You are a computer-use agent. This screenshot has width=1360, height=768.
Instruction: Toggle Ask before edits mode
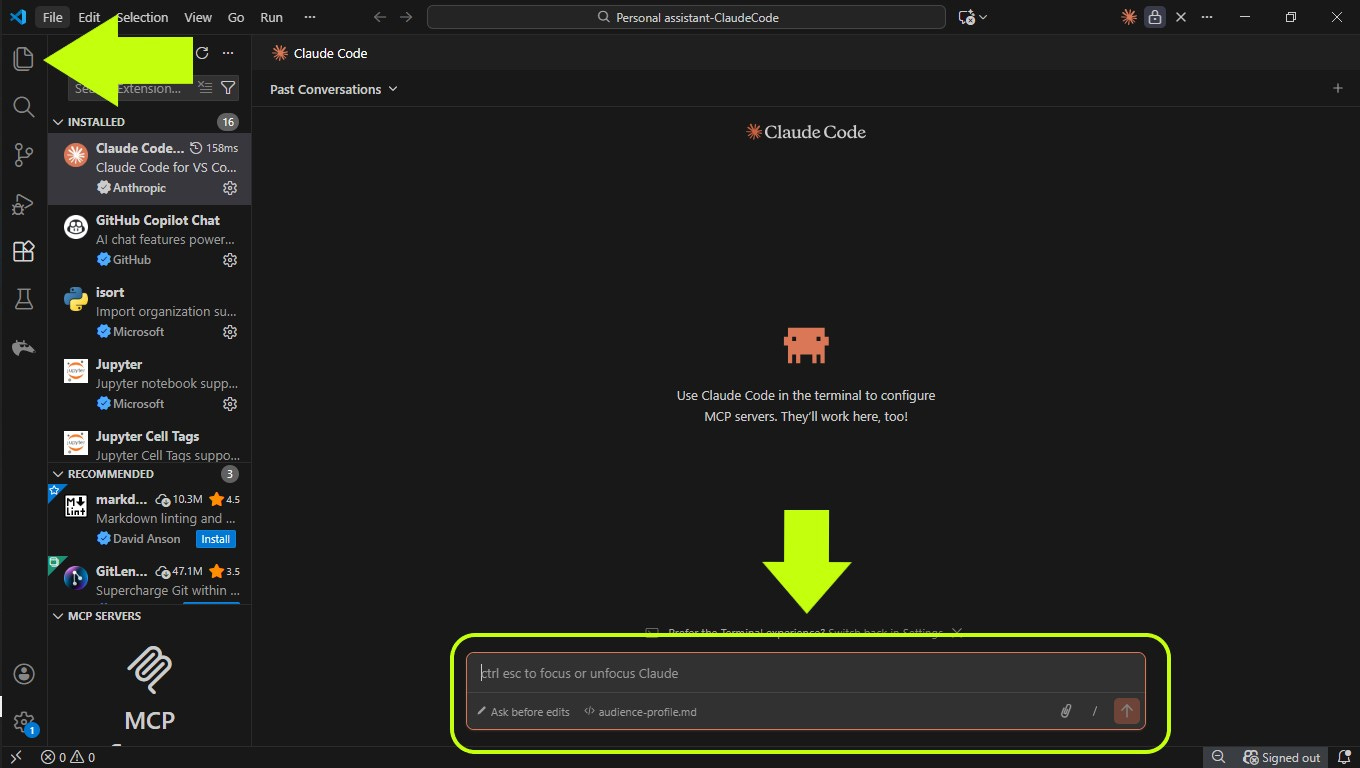pyautogui.click(x=523, y=712)
